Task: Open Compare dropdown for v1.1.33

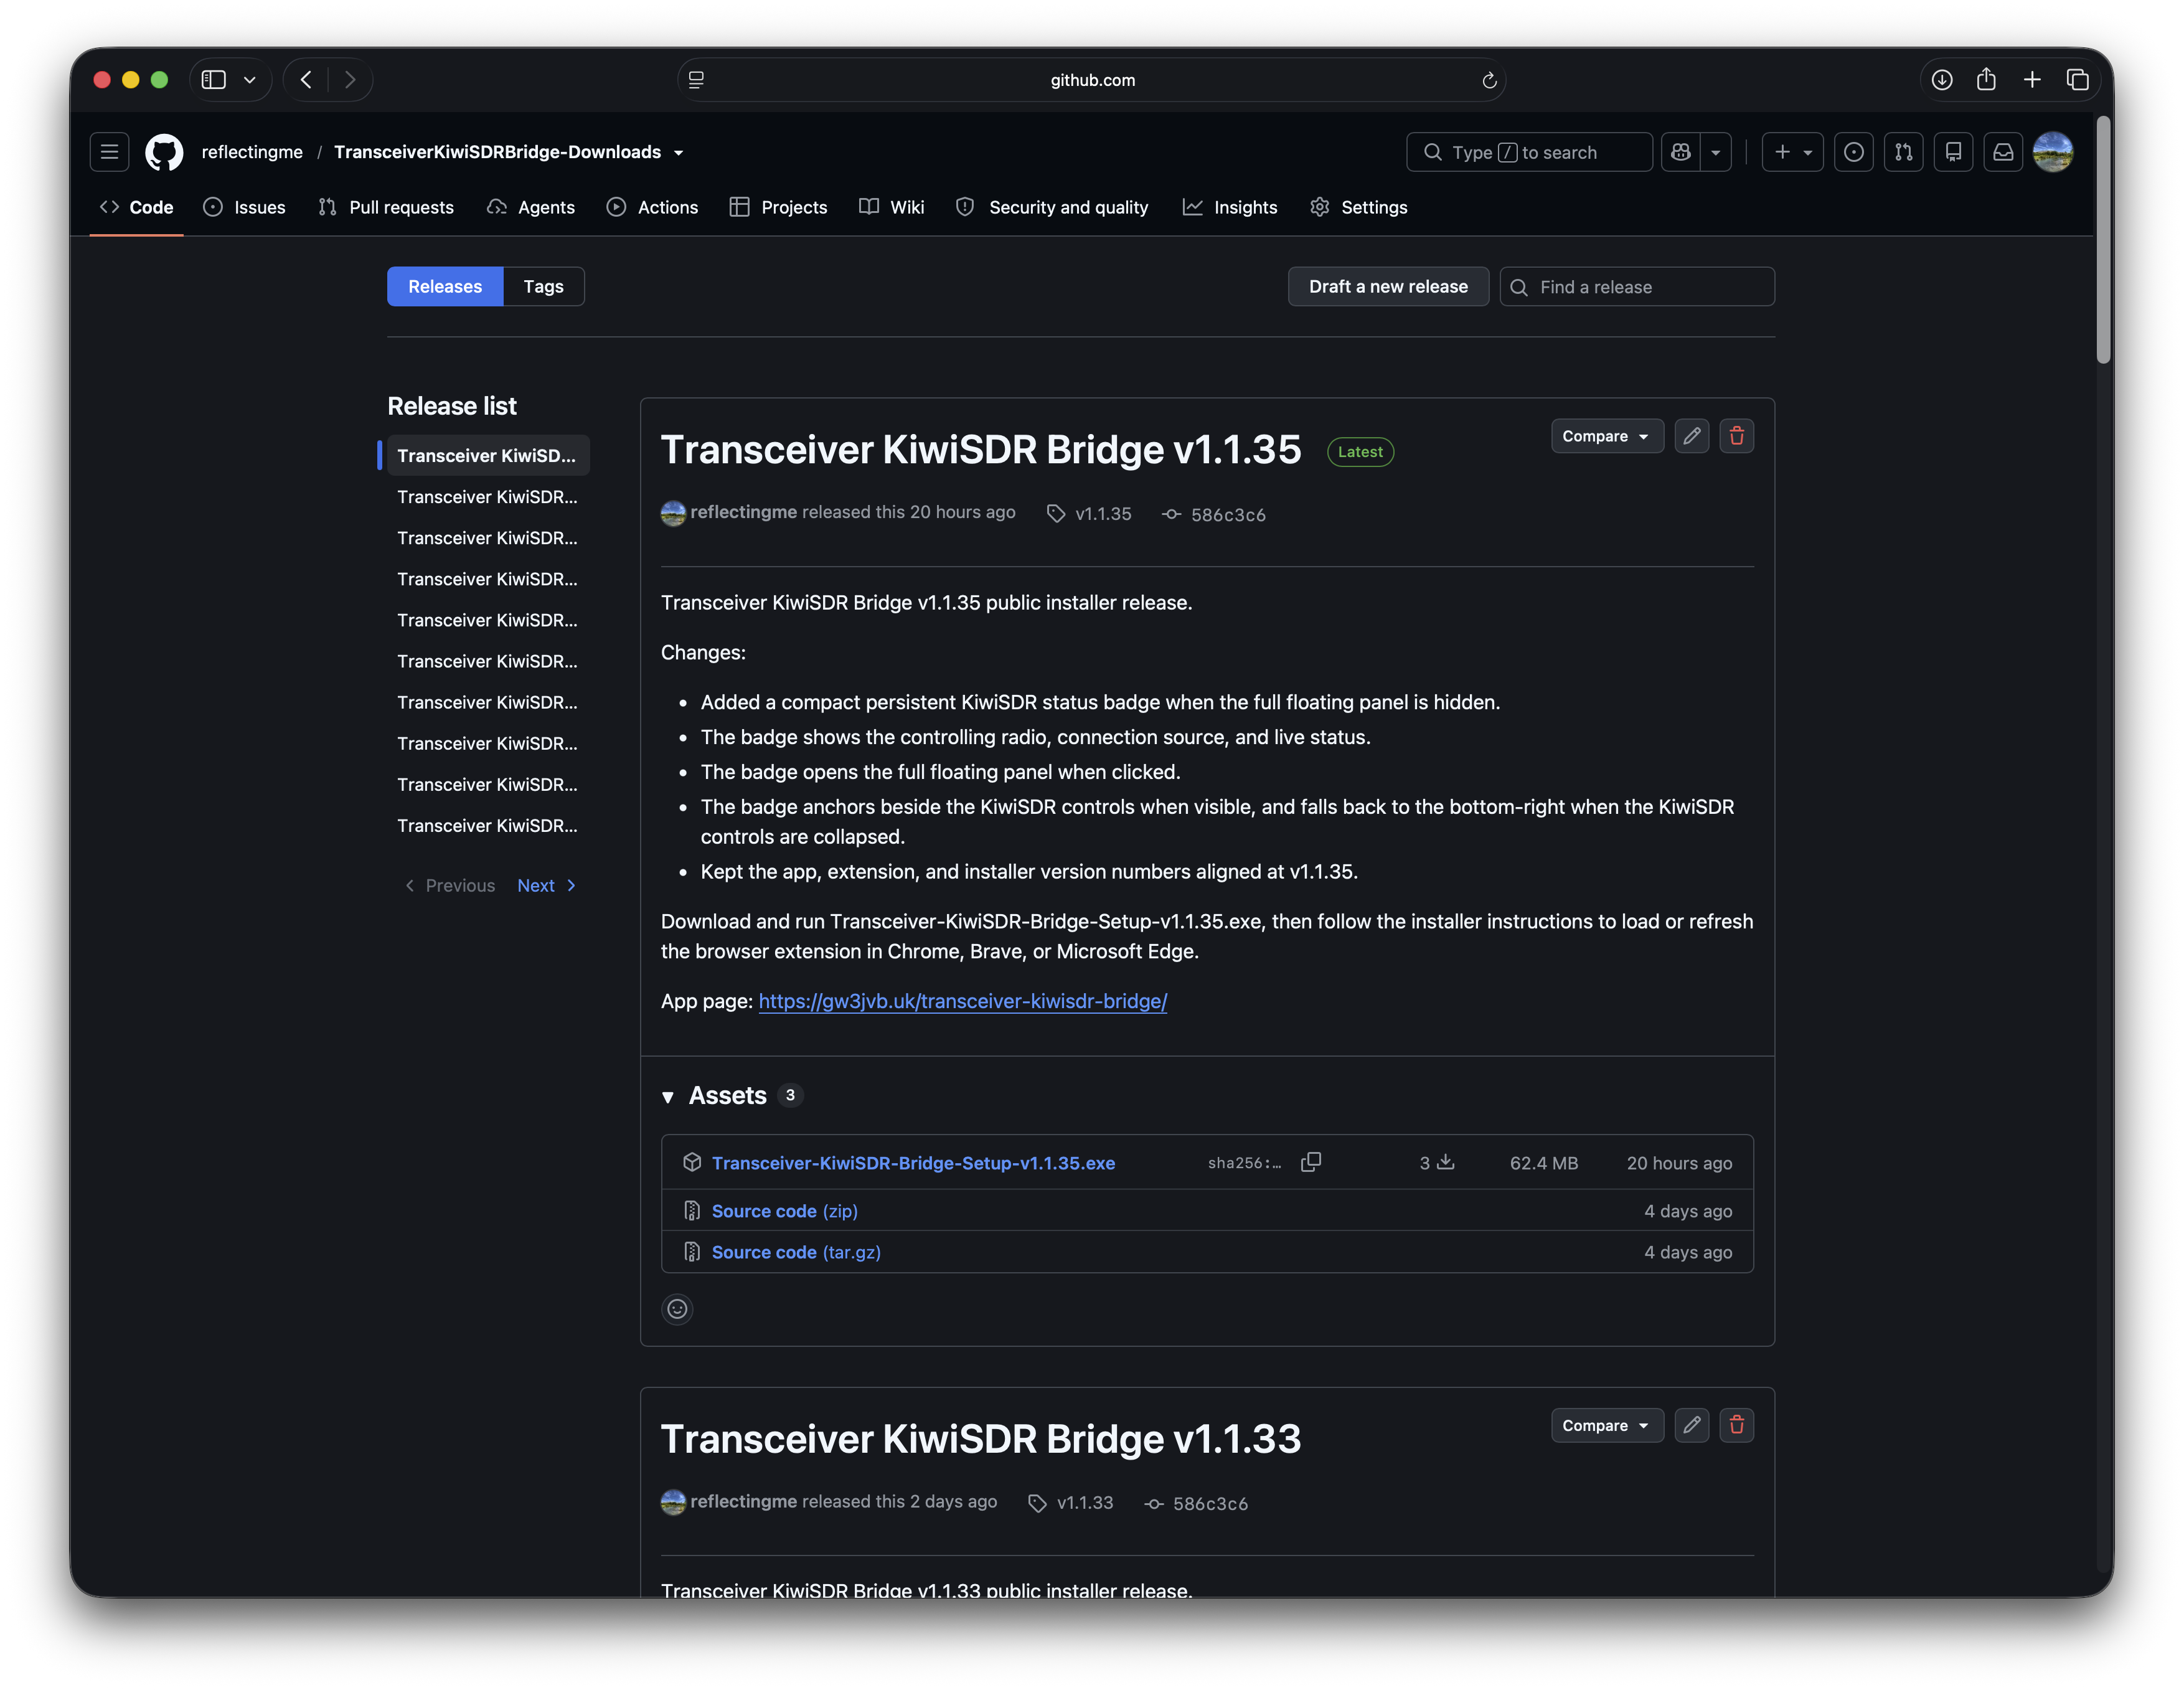Action: pyautogui.click(x=1607, y=1425)
